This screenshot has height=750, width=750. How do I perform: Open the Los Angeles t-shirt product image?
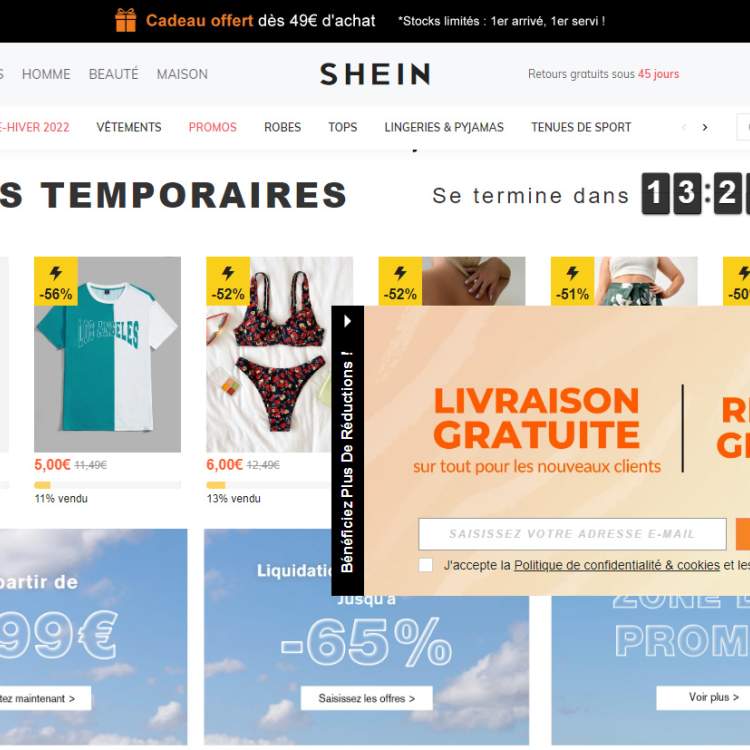point(108,354)
